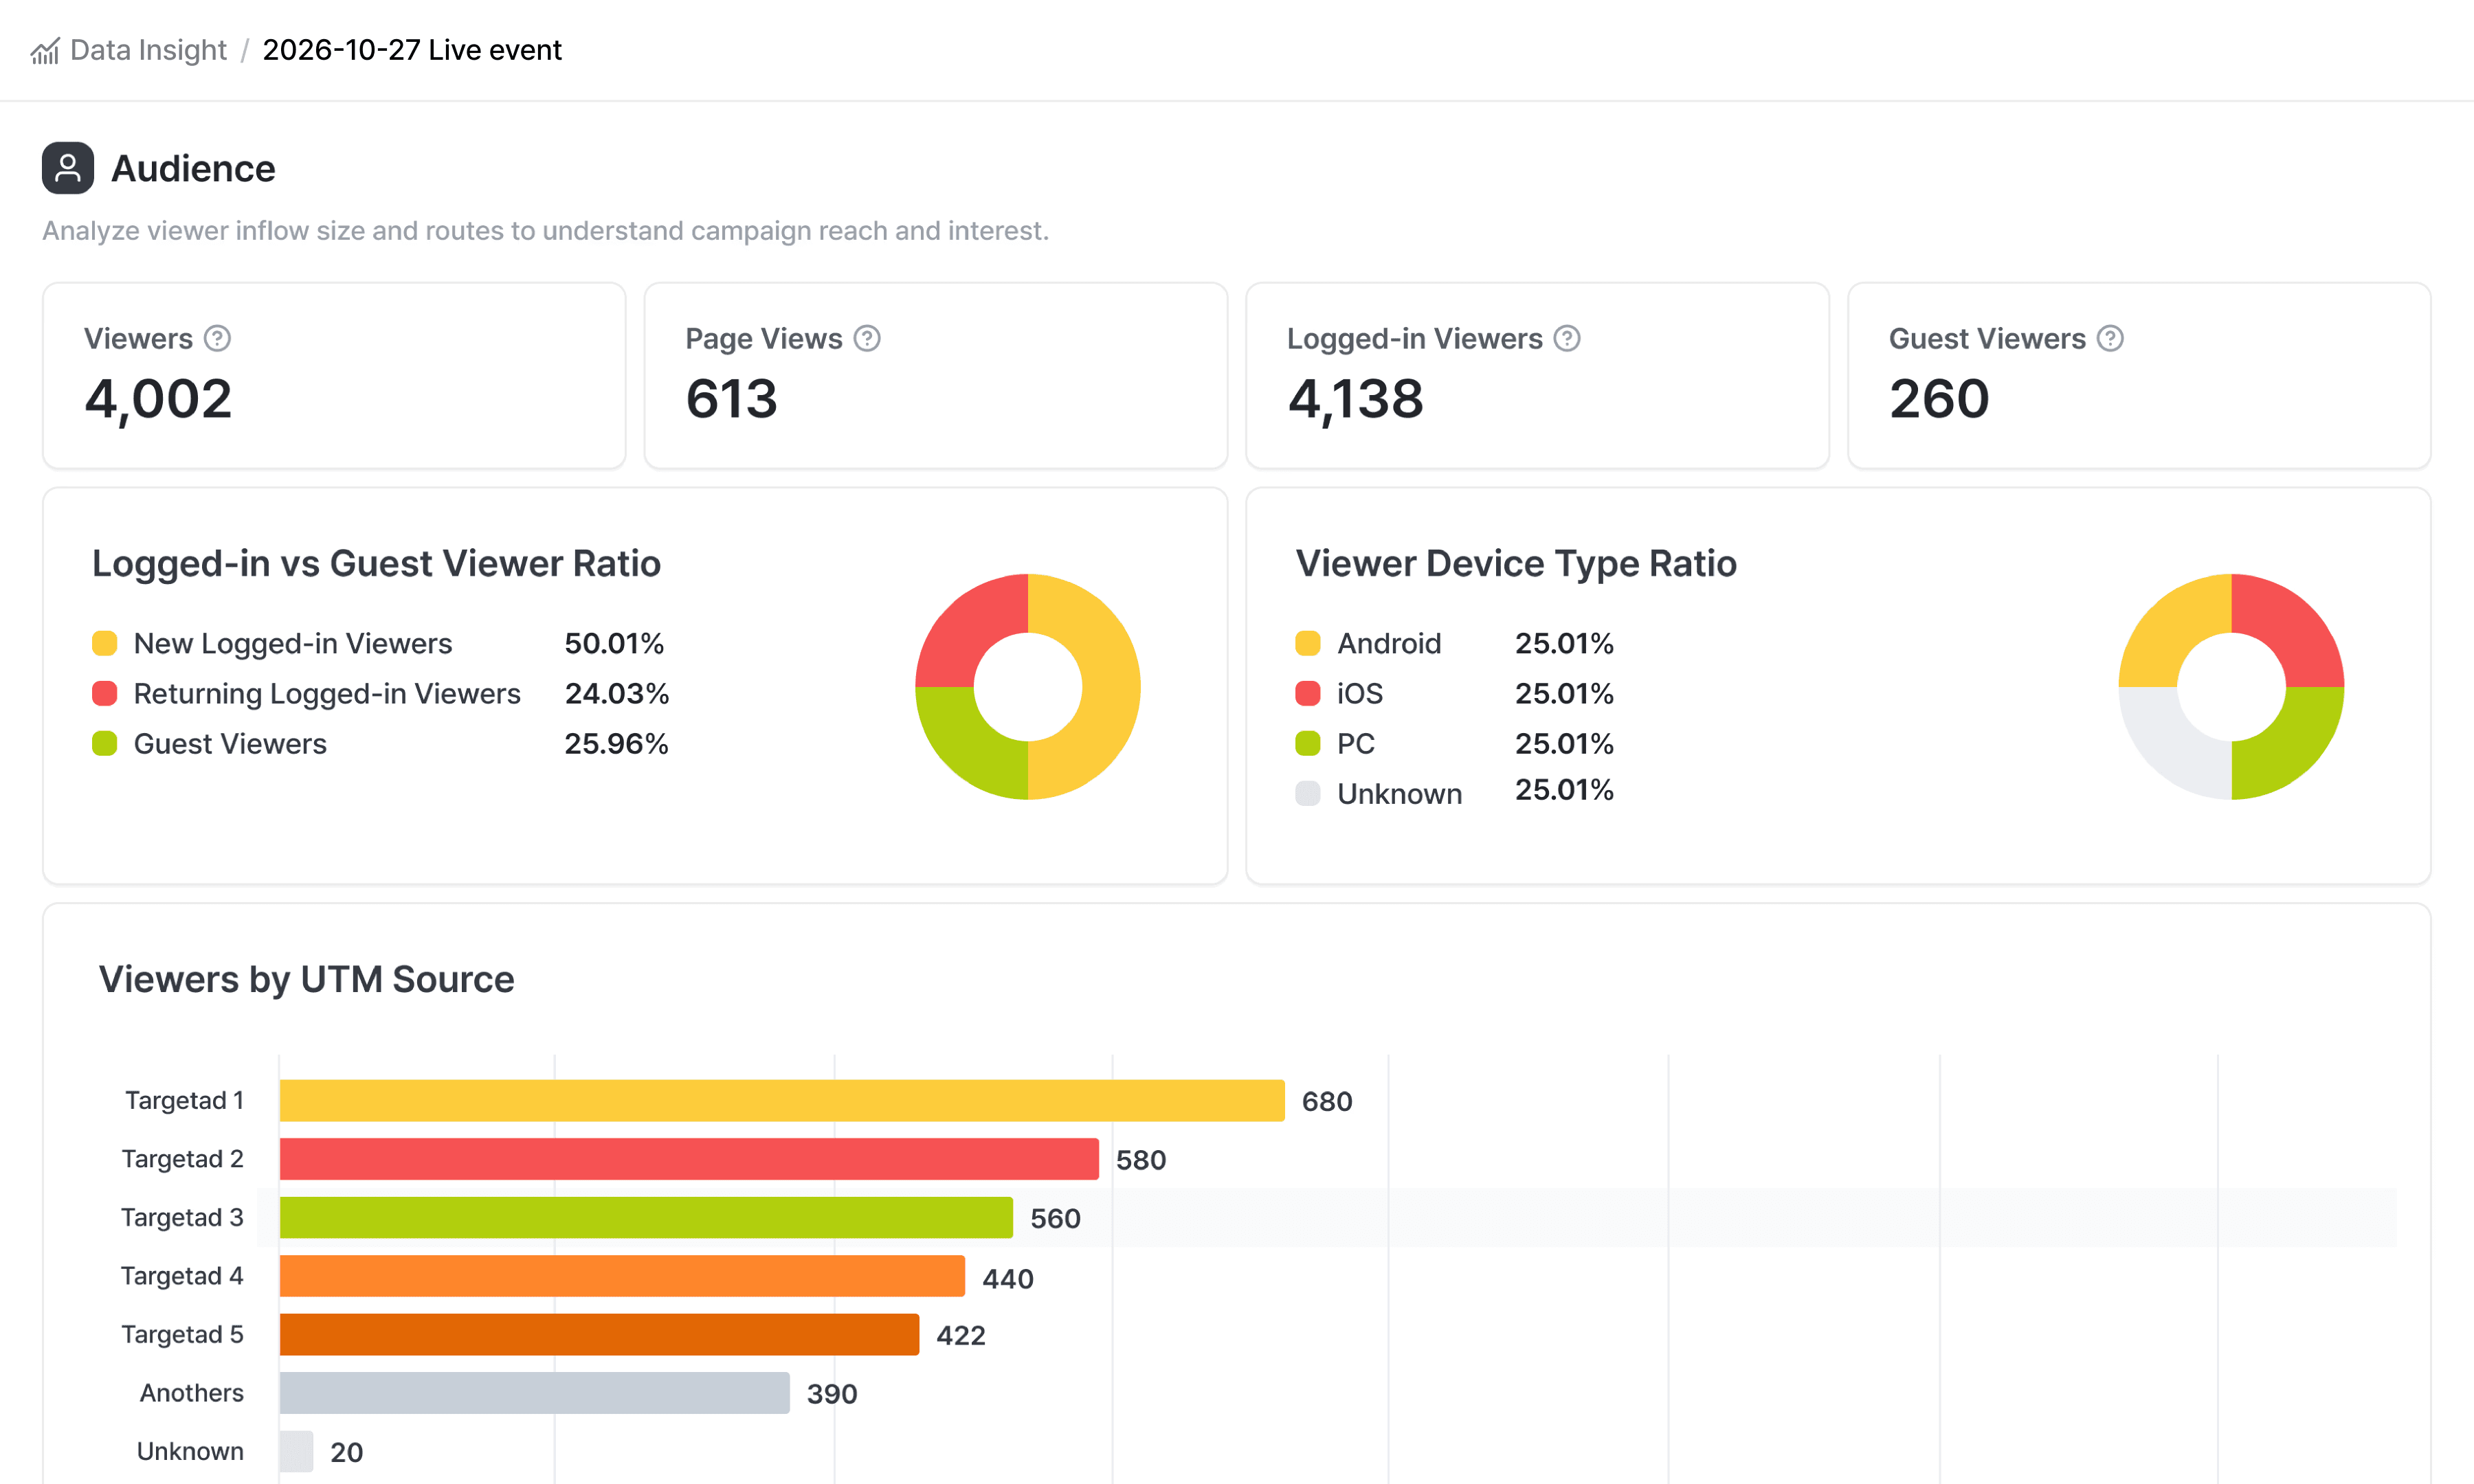The height and width of the screenshot is (1484, 2474).
Task: Open the Data Insight breadcrumb link
Action: [x=148, y=50]
